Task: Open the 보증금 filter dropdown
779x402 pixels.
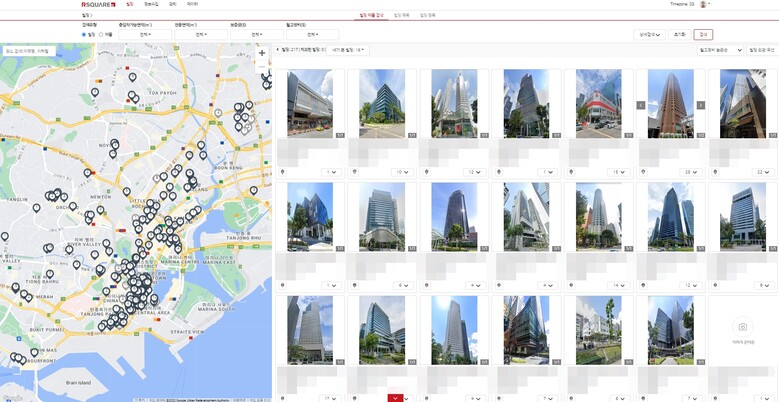Action: coord(257,34)
